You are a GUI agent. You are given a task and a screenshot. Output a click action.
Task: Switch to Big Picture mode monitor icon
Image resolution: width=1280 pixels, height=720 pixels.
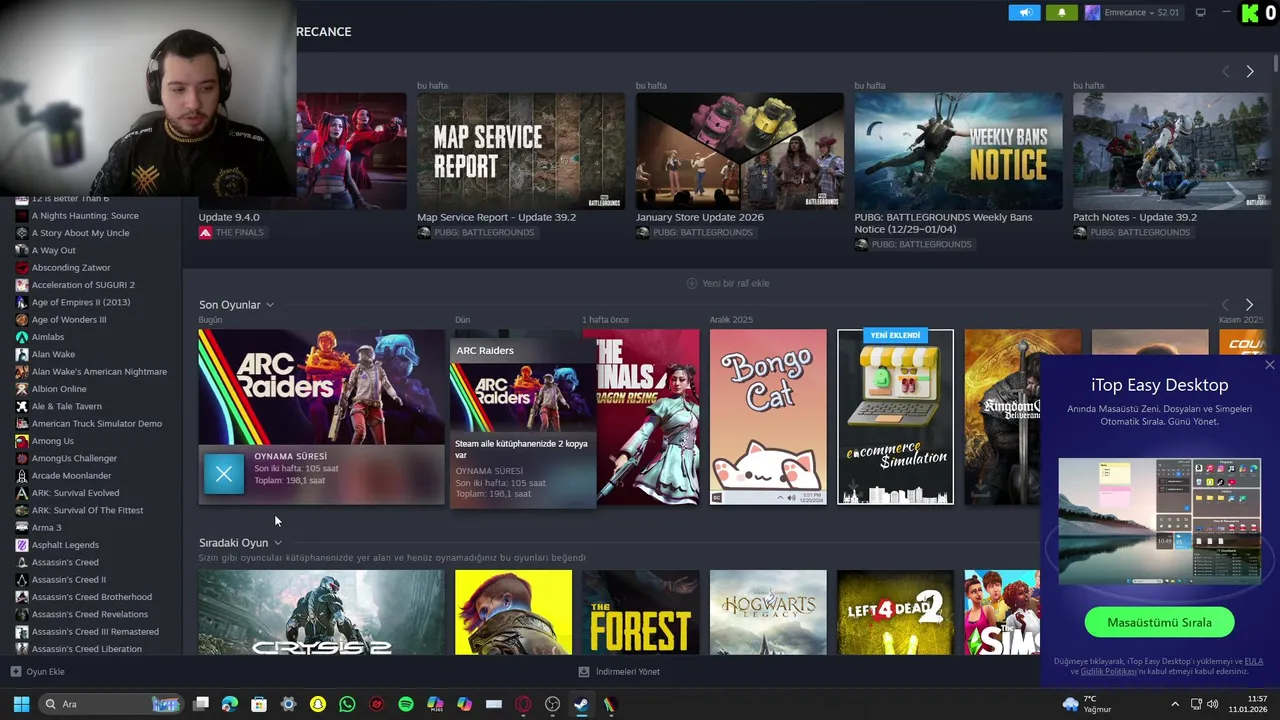click(x=1200, y=12)
